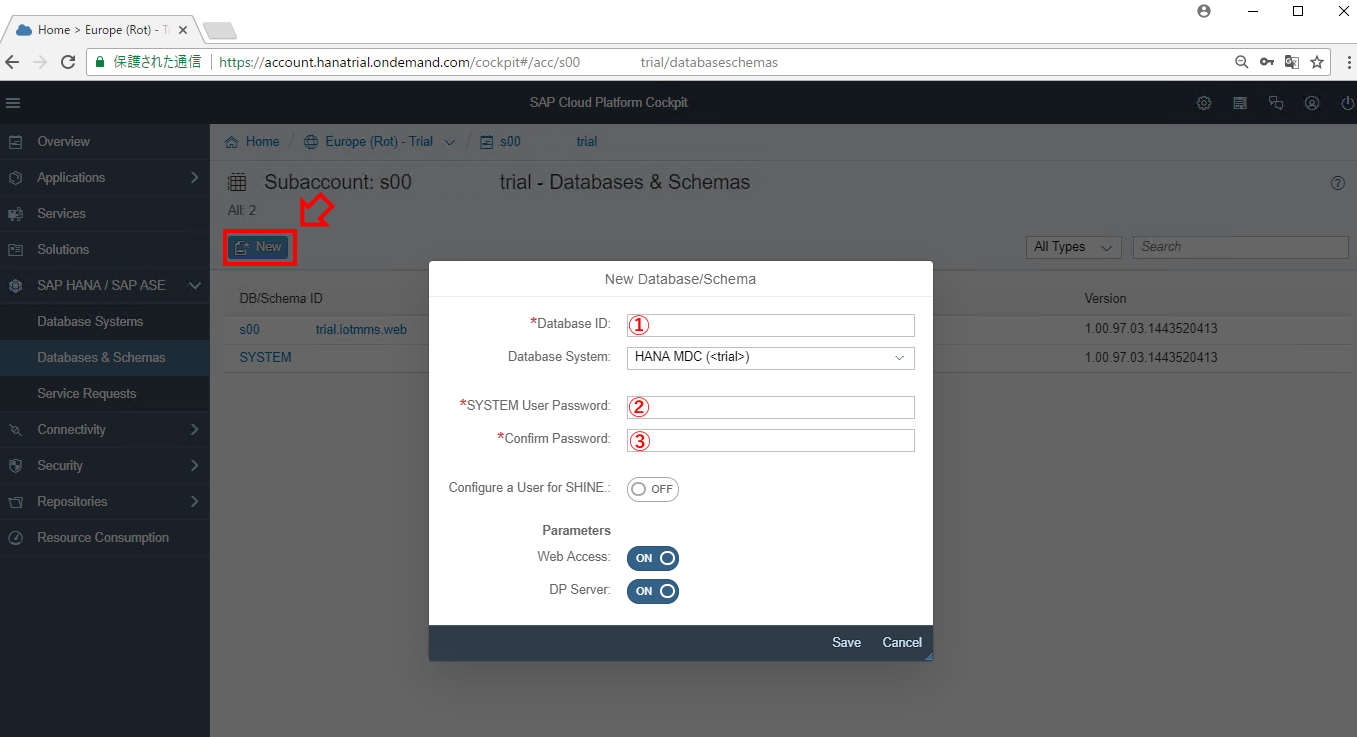Expand the Applications sidebar chevron
This screenshot has height=737, width=1357.
194,178
